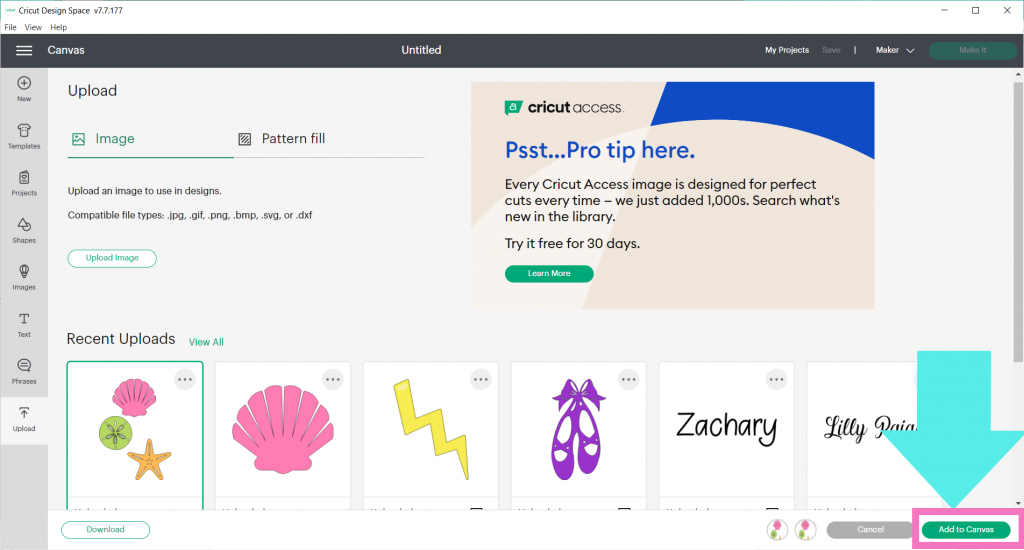Click the vertical scrollbar on the right

1018,222
